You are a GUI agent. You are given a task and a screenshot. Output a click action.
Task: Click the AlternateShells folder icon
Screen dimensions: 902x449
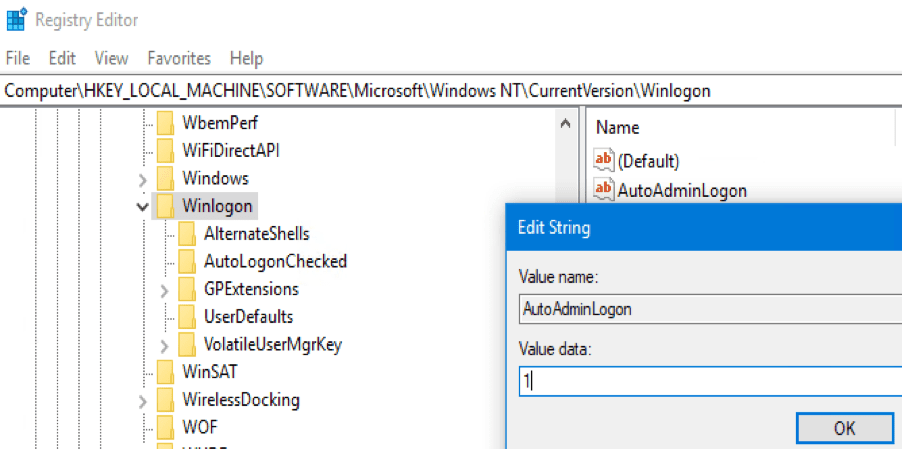186,234
